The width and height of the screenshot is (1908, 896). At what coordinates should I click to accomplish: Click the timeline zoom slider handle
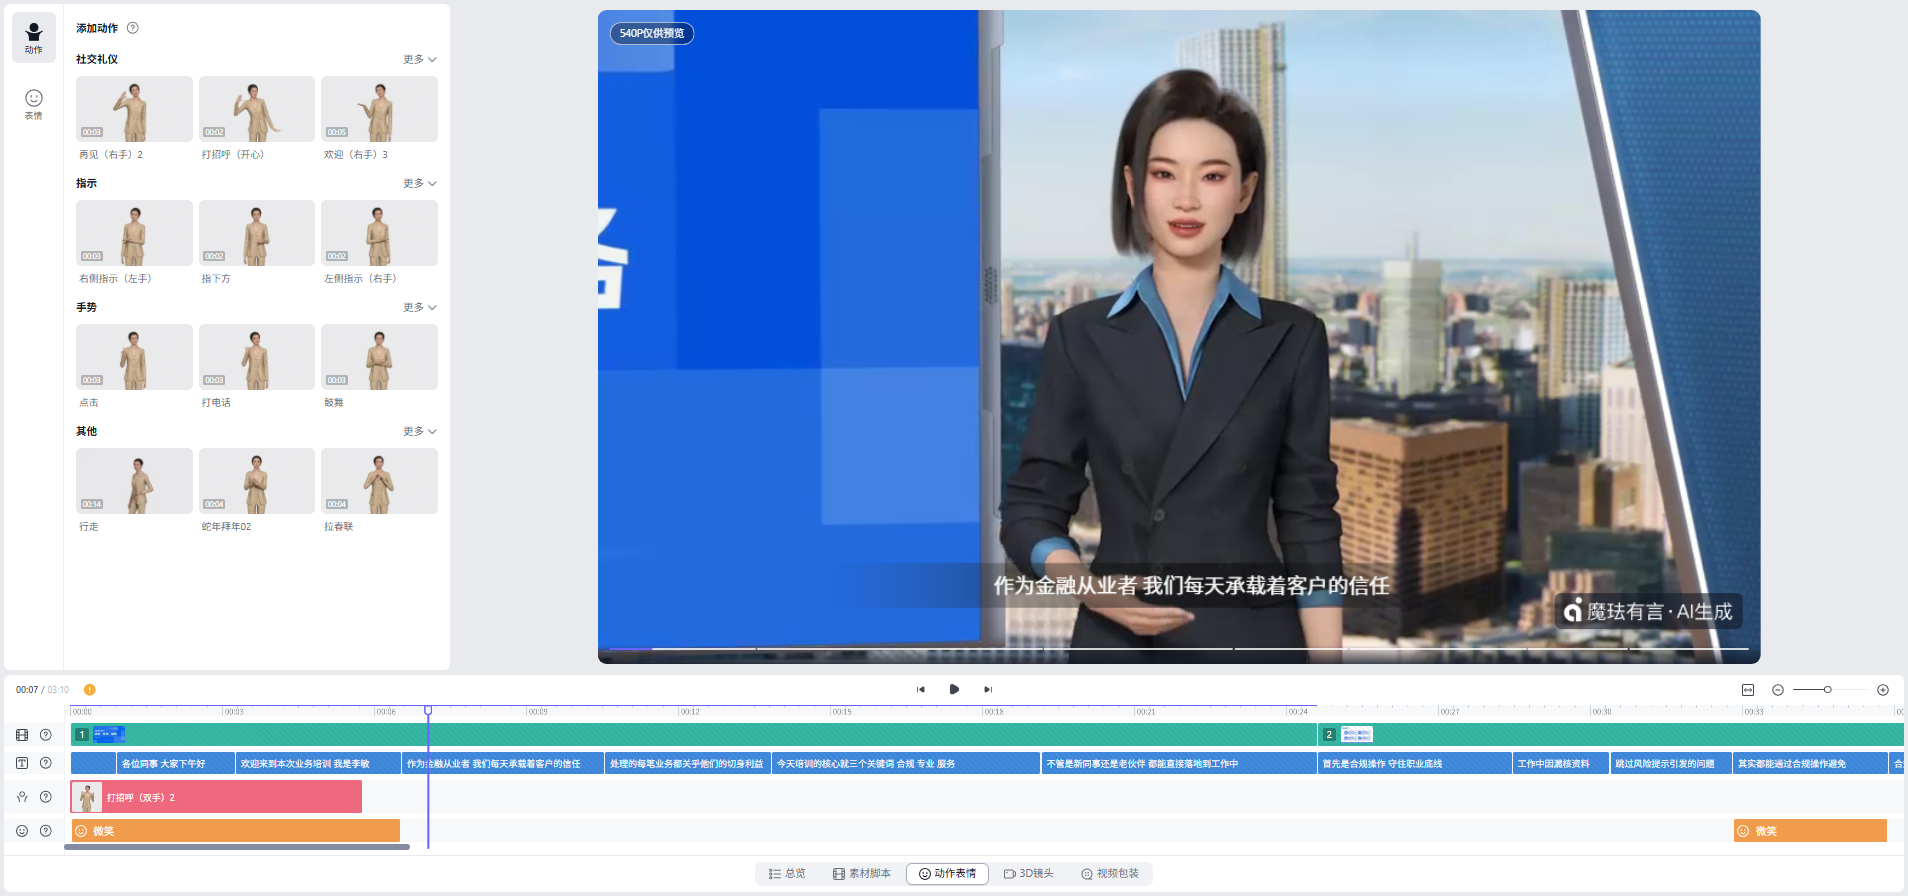tap(1827, 690)
